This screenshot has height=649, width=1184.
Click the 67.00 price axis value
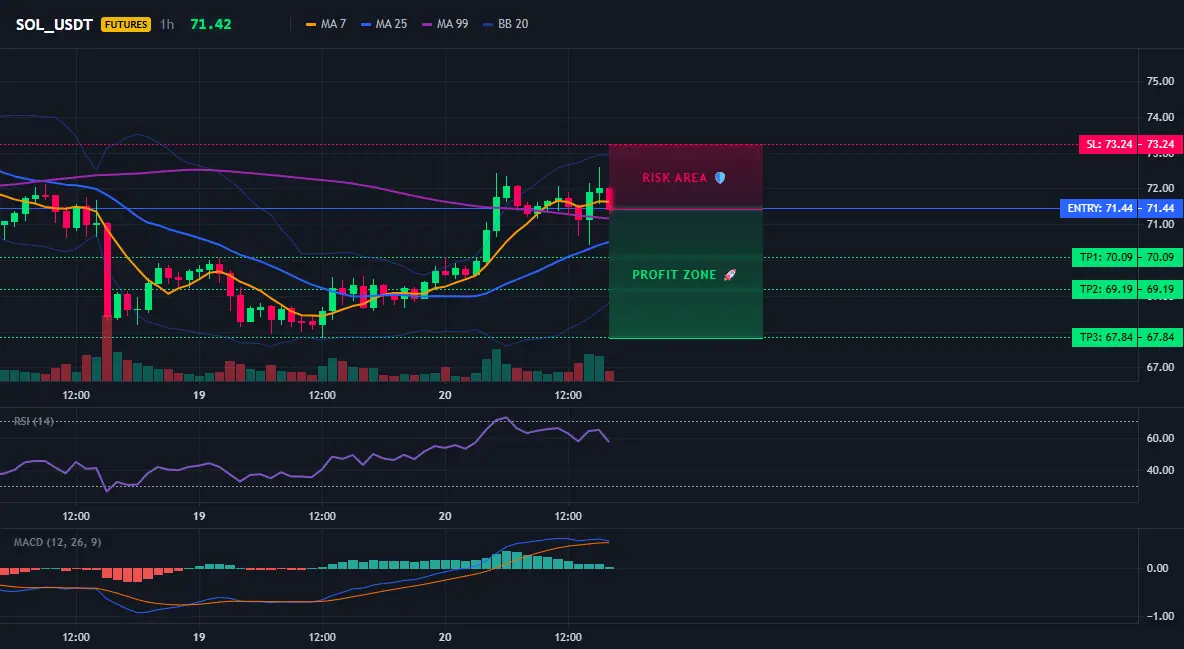[1160, 367]
